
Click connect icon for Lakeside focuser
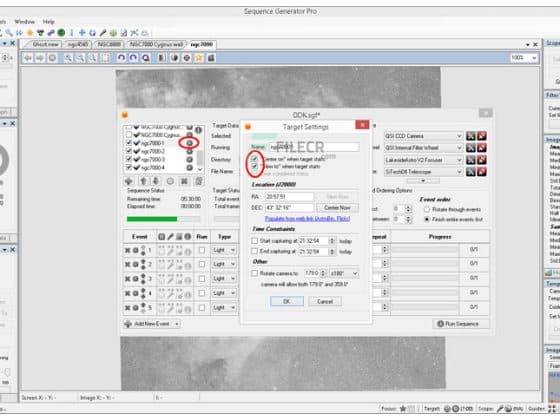[471, 160]
